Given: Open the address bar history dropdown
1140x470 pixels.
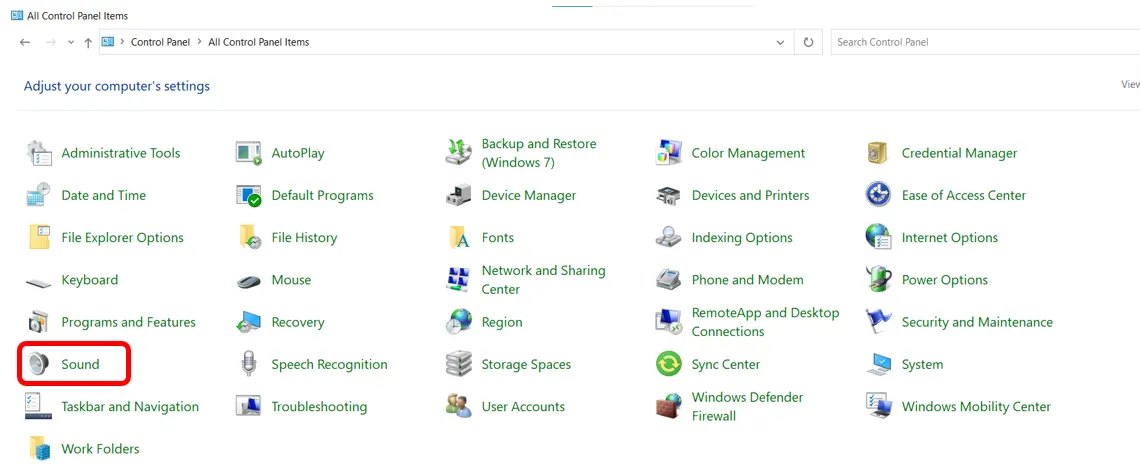Looking at the screenshot, I should [x=781, y=43].
